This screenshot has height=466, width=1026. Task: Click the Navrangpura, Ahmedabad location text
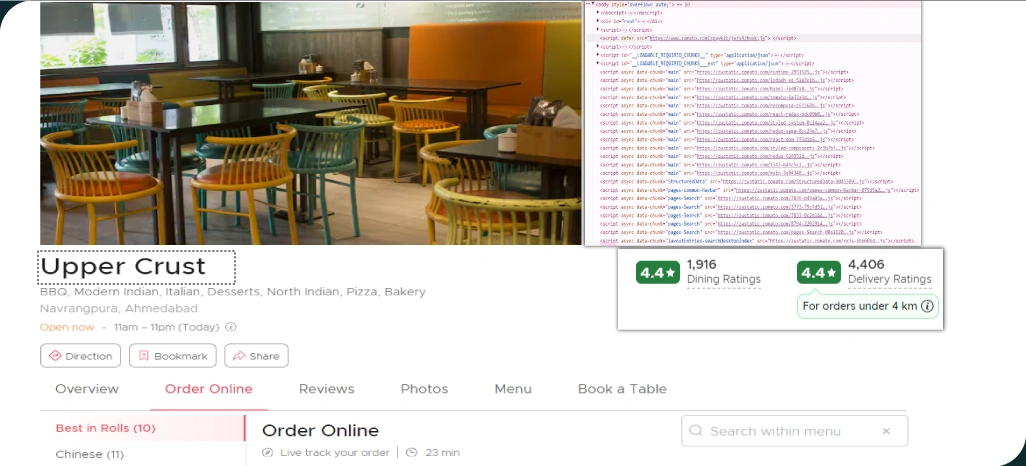[x=118, y=308]
